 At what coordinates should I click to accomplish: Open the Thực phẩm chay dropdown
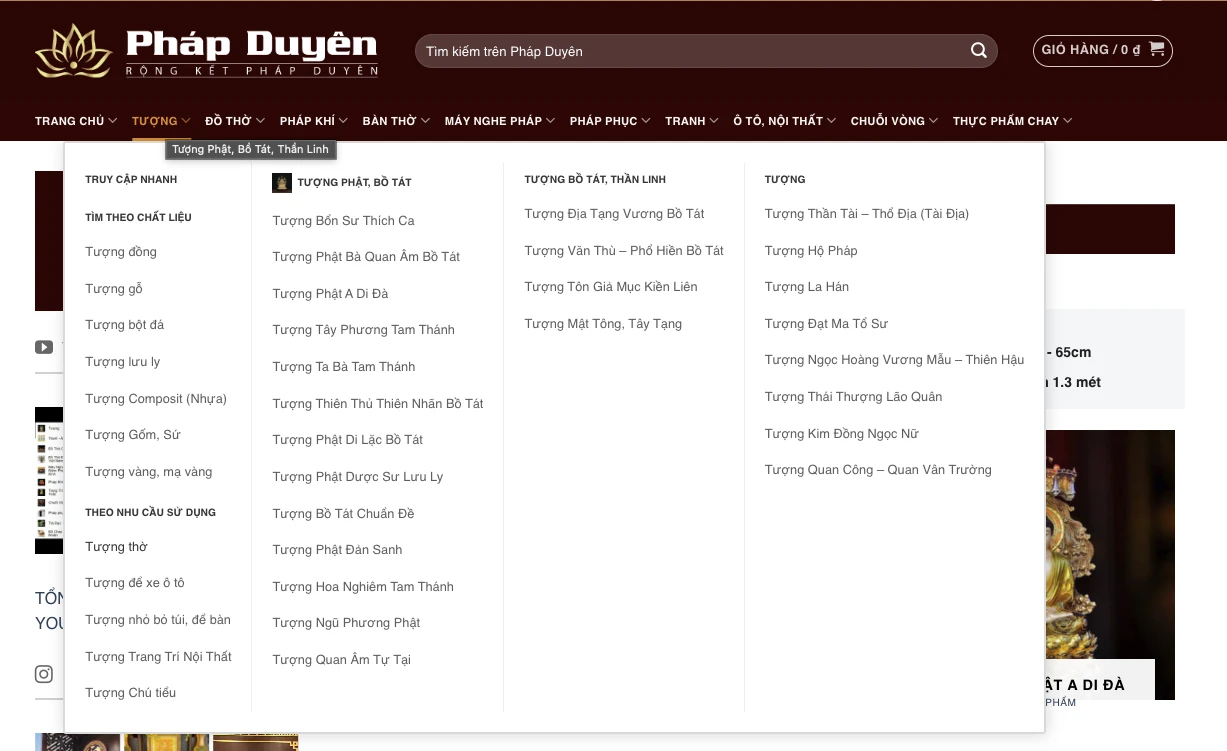(1011, 121)
